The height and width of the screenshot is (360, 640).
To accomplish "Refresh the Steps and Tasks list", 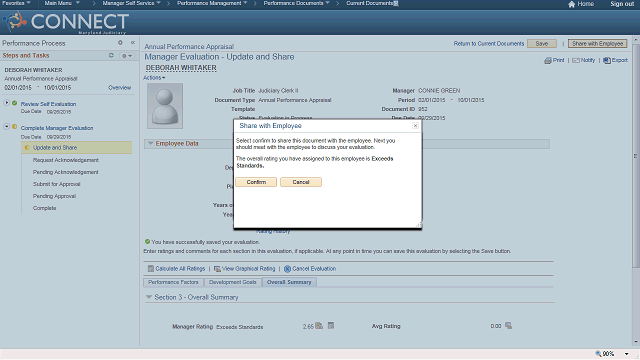I will (x=111, y=55).
